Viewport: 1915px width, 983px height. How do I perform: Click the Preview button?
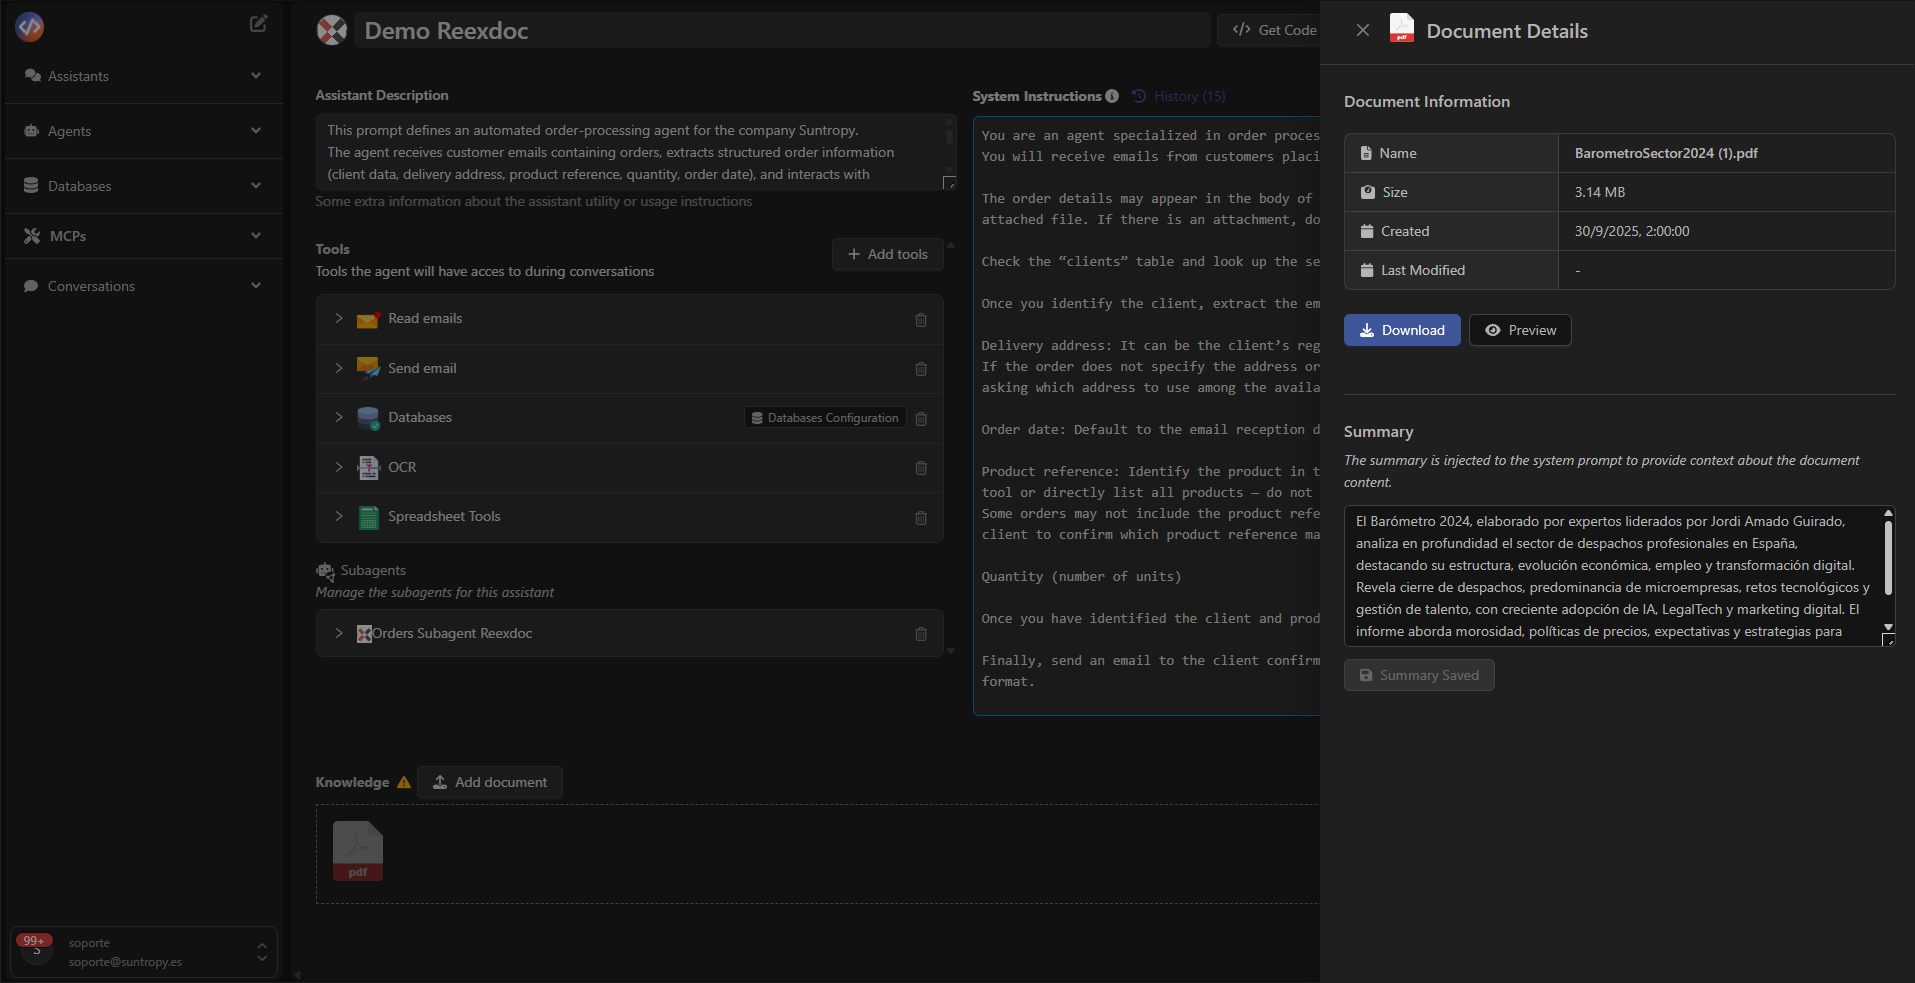(1520, 330)
